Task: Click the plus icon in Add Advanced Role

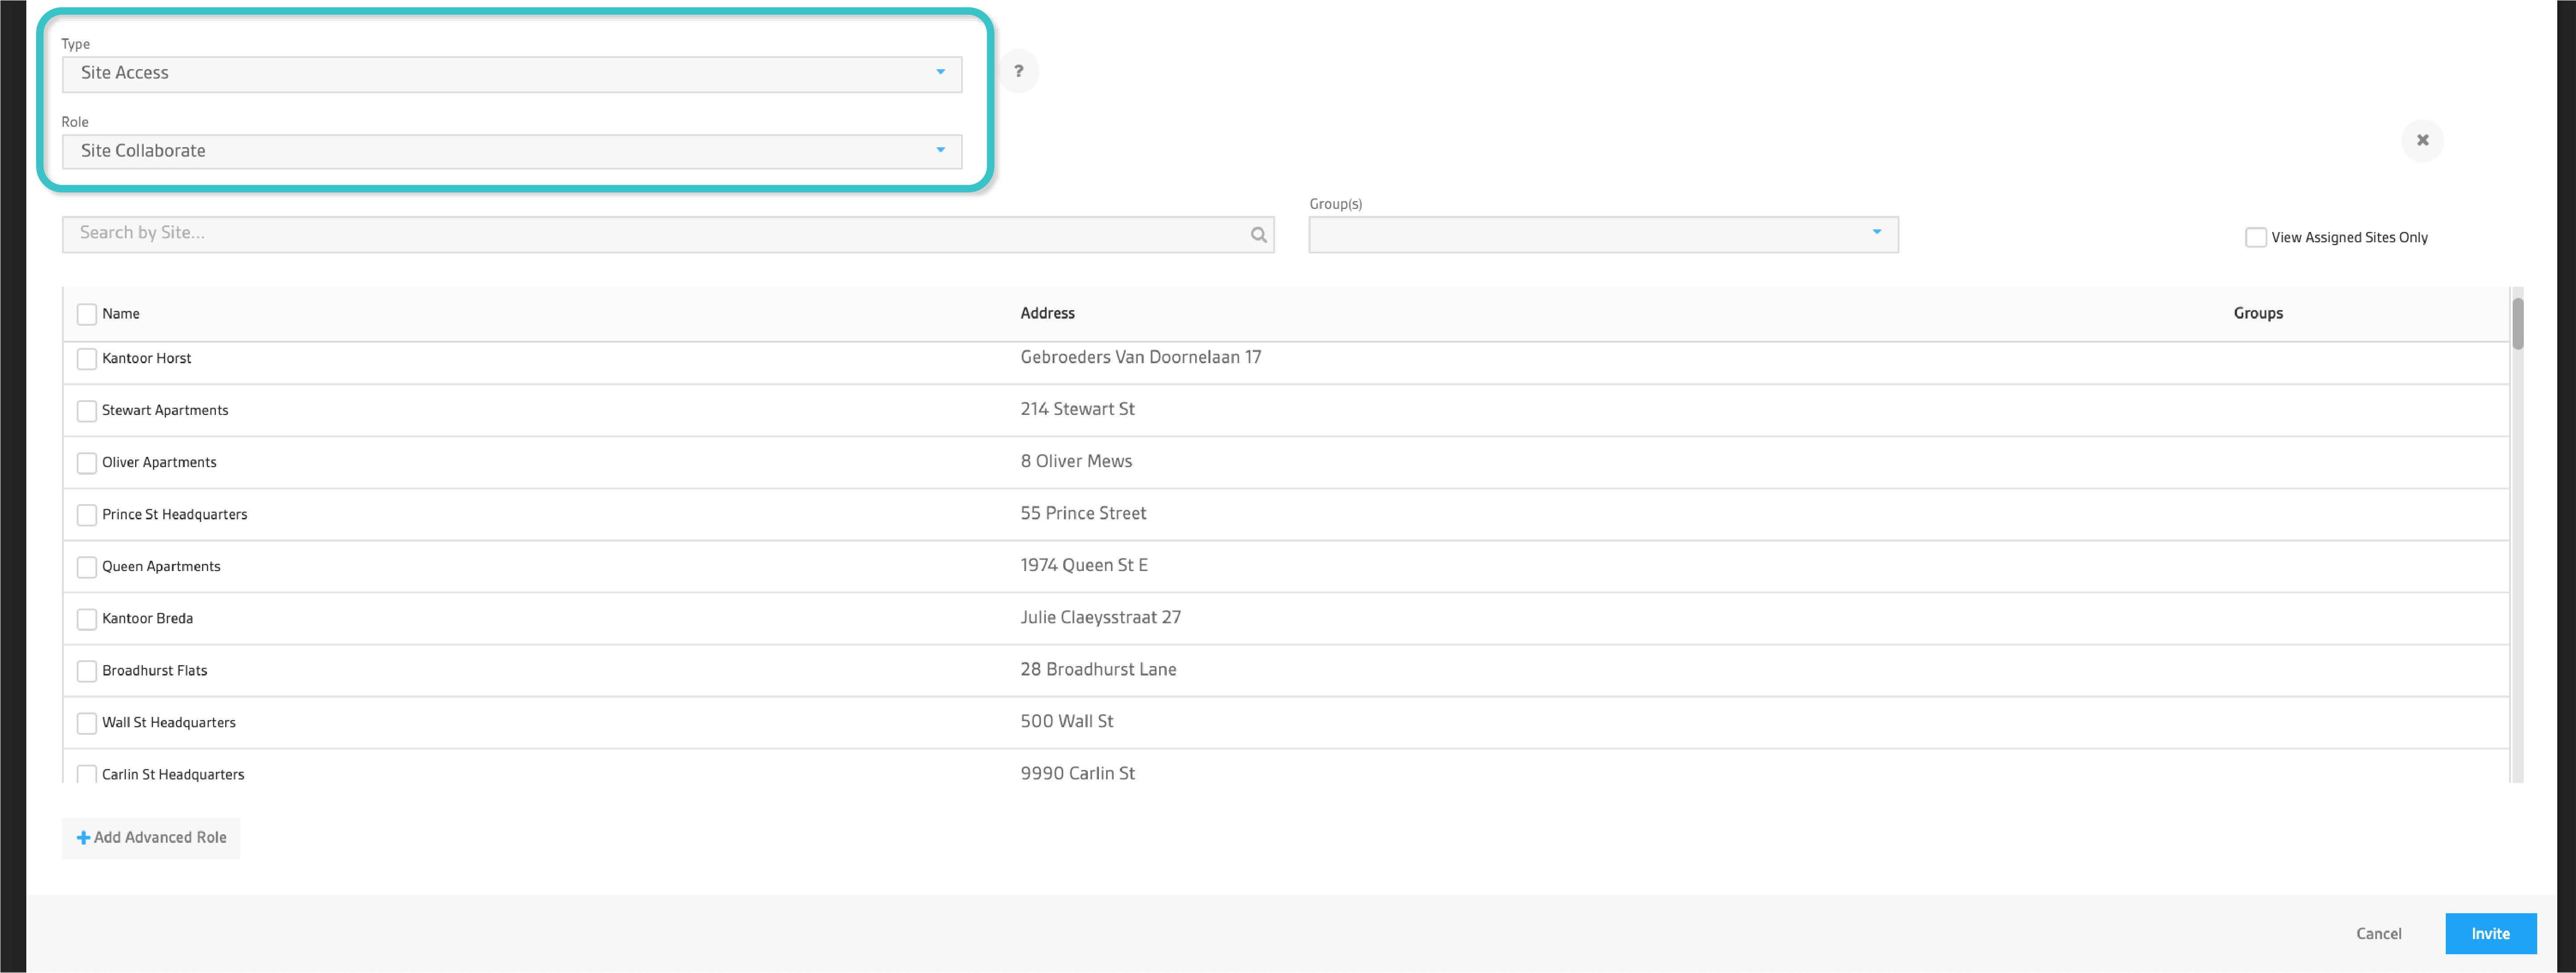Action: click(84, 838)
